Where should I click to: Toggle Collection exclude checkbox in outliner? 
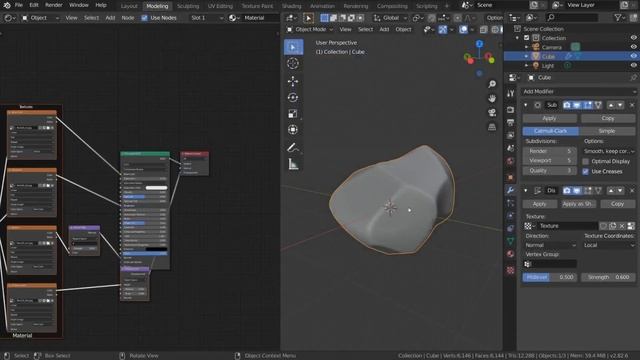tap(527, 38)
